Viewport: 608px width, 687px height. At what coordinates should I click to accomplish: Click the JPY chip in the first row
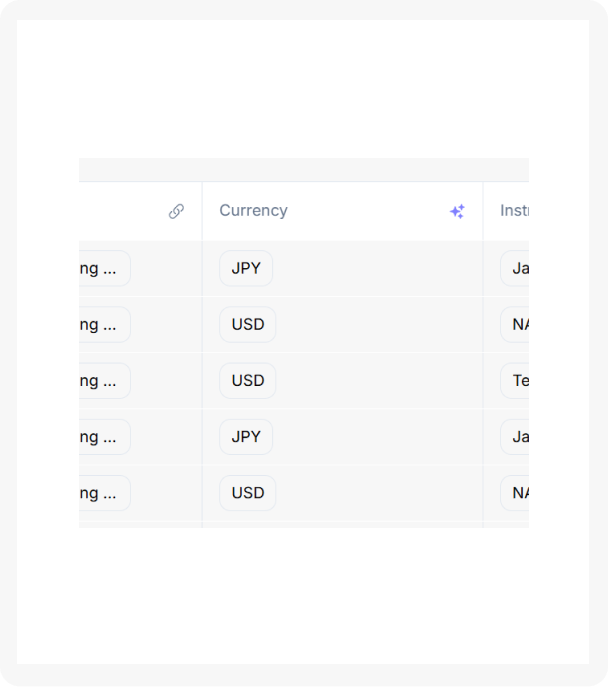(246, 268)
